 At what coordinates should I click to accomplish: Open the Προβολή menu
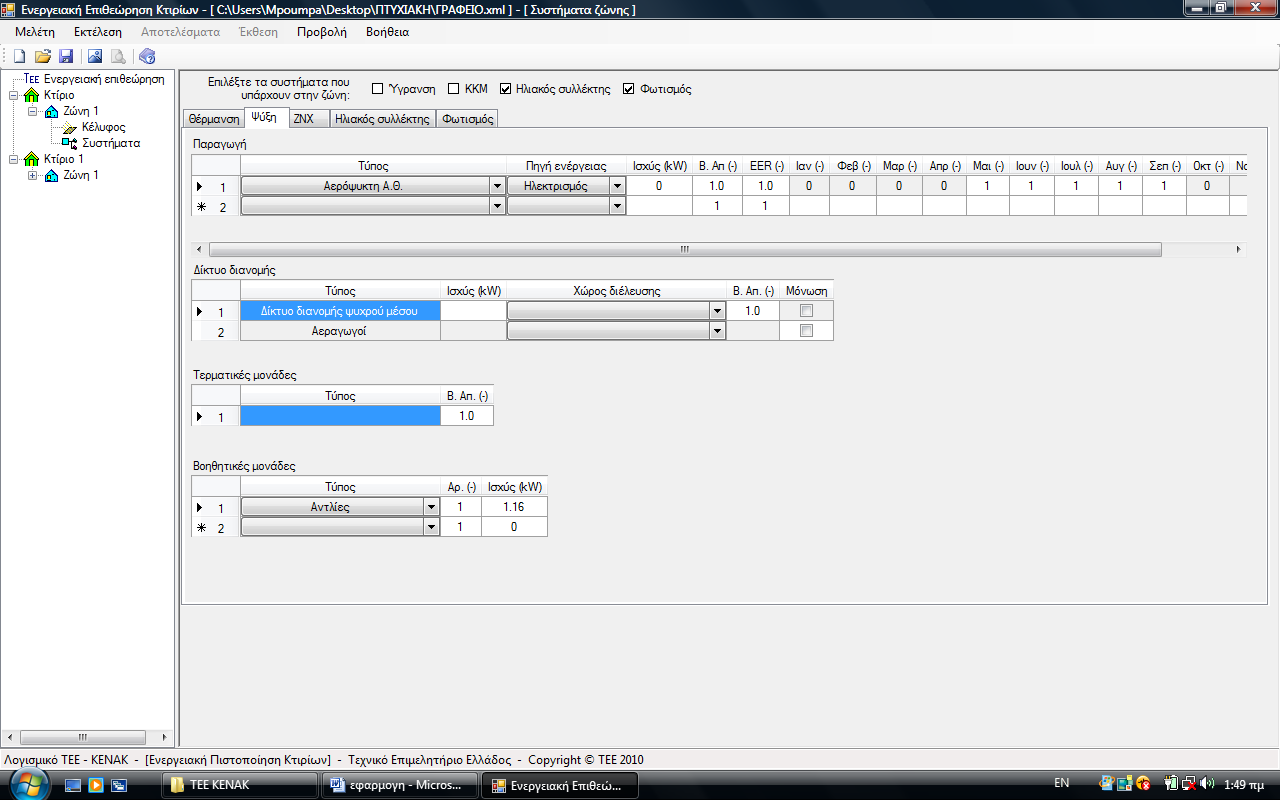click(322, 32)
